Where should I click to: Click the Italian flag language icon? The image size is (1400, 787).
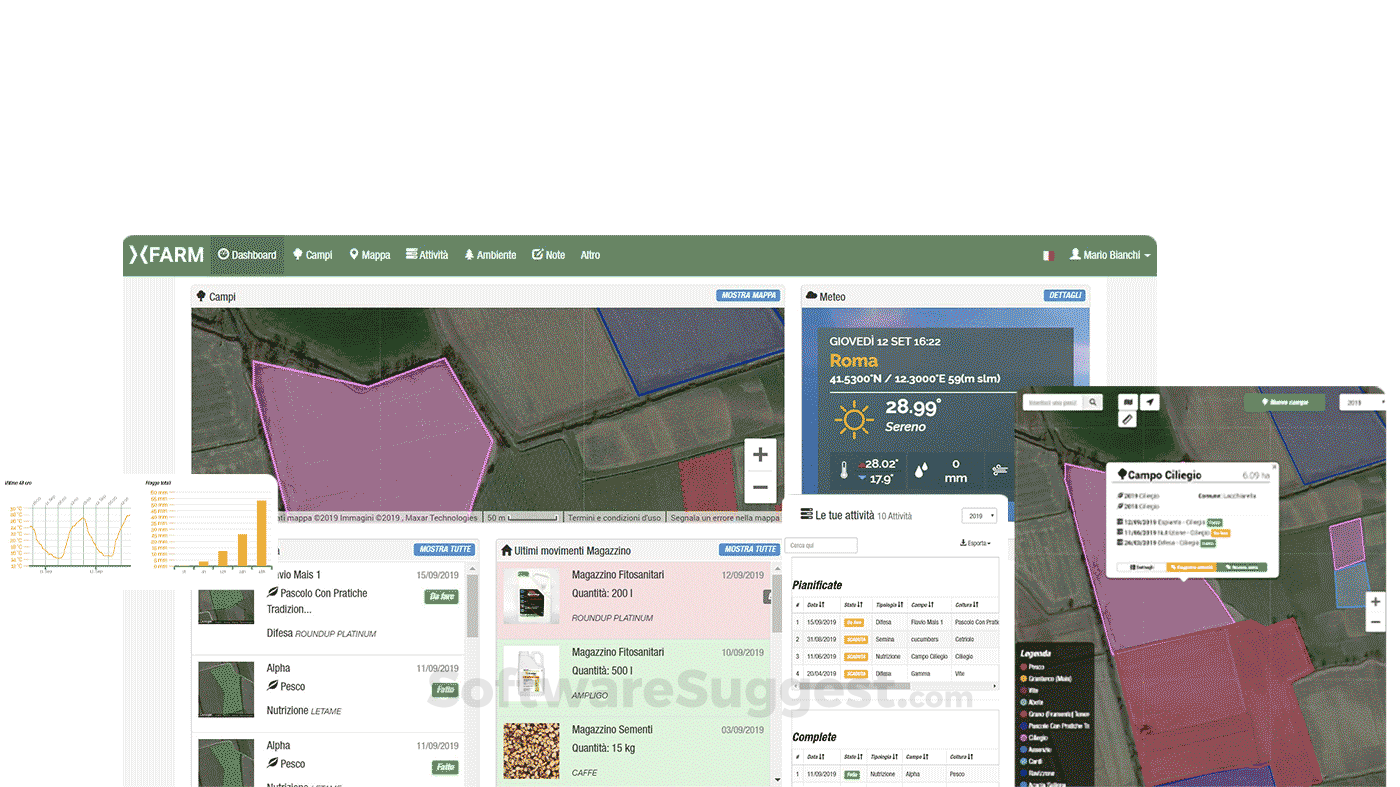click(x=1048, y=255)
